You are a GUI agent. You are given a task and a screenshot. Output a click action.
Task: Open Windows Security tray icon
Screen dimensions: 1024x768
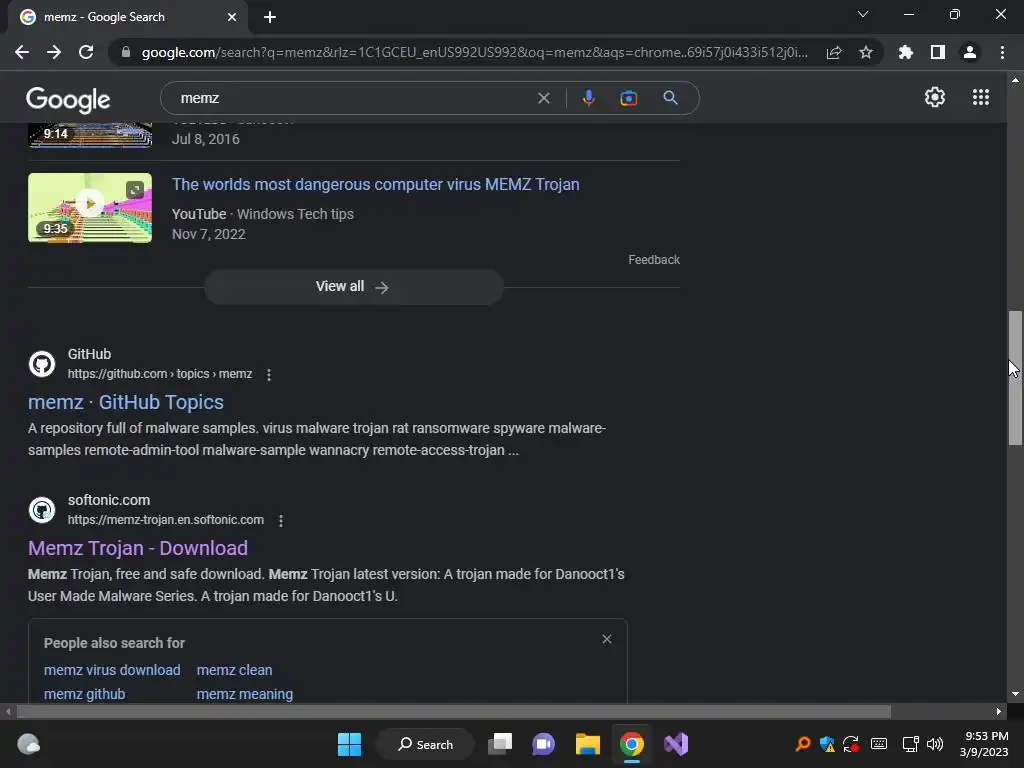827,744
